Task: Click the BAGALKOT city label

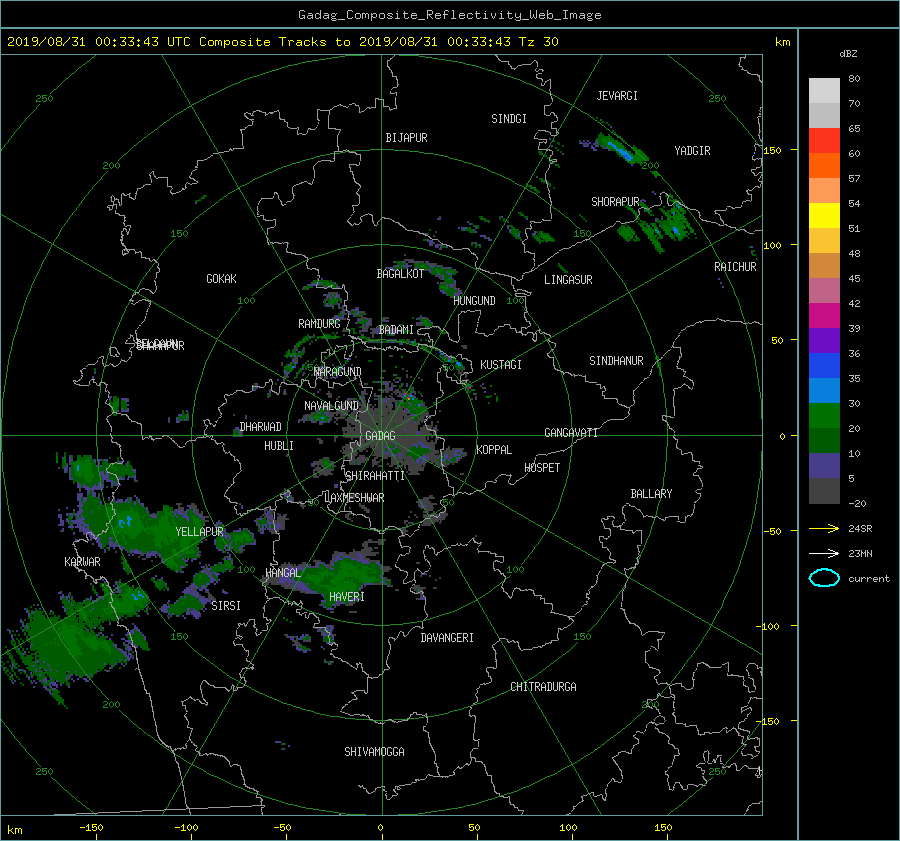Action: (x=400, y=274)
